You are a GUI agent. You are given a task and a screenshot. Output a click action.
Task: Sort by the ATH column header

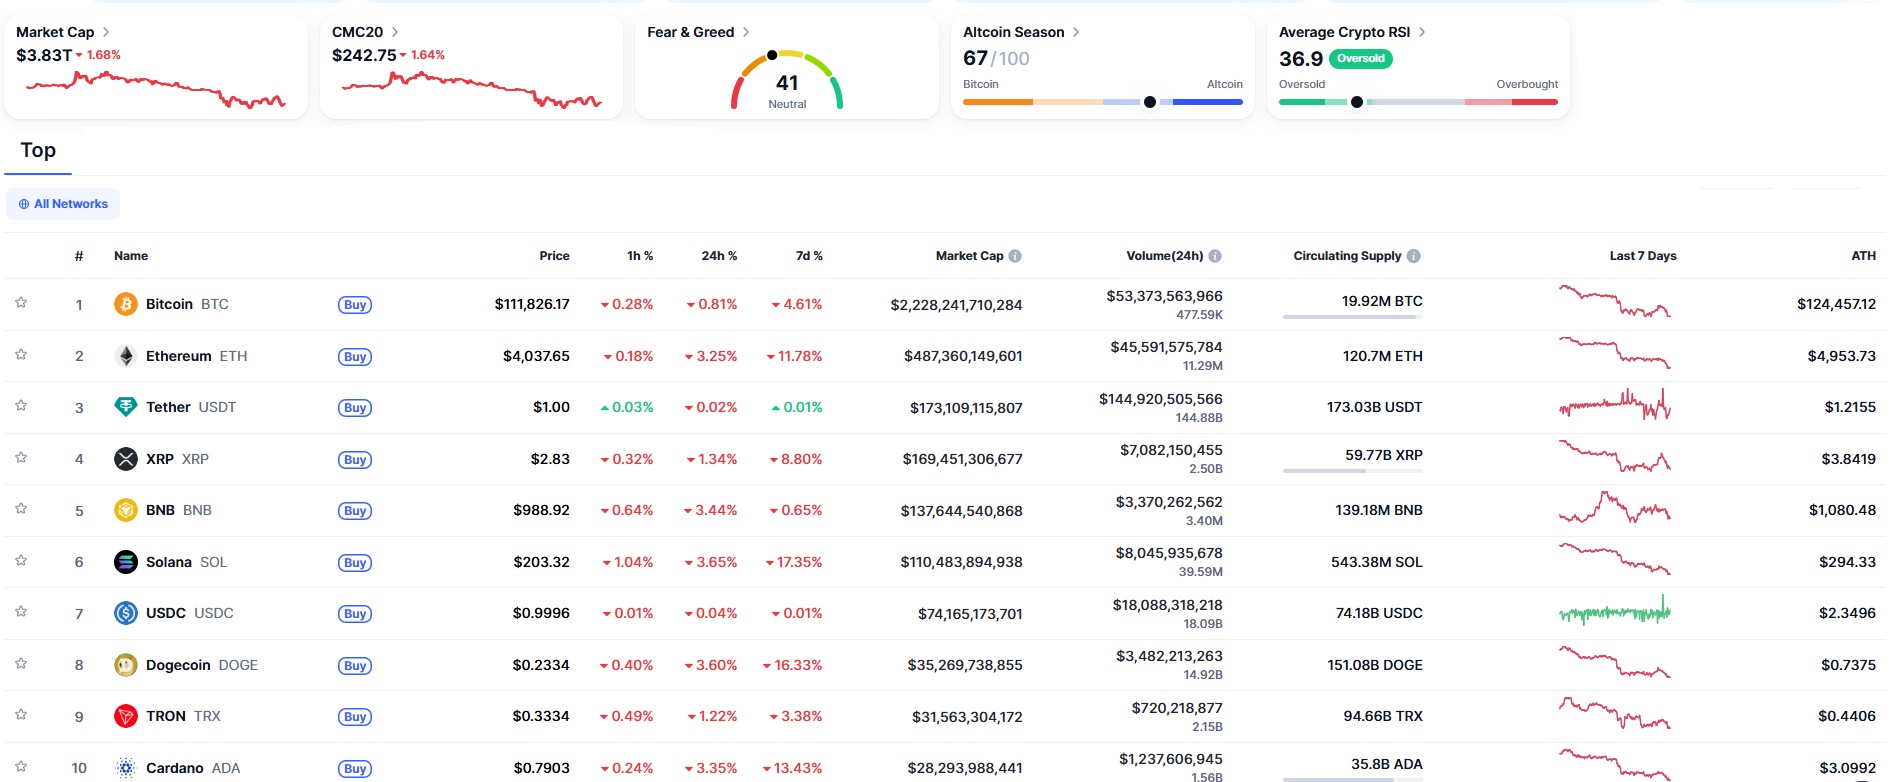[x=1863, y=256]
